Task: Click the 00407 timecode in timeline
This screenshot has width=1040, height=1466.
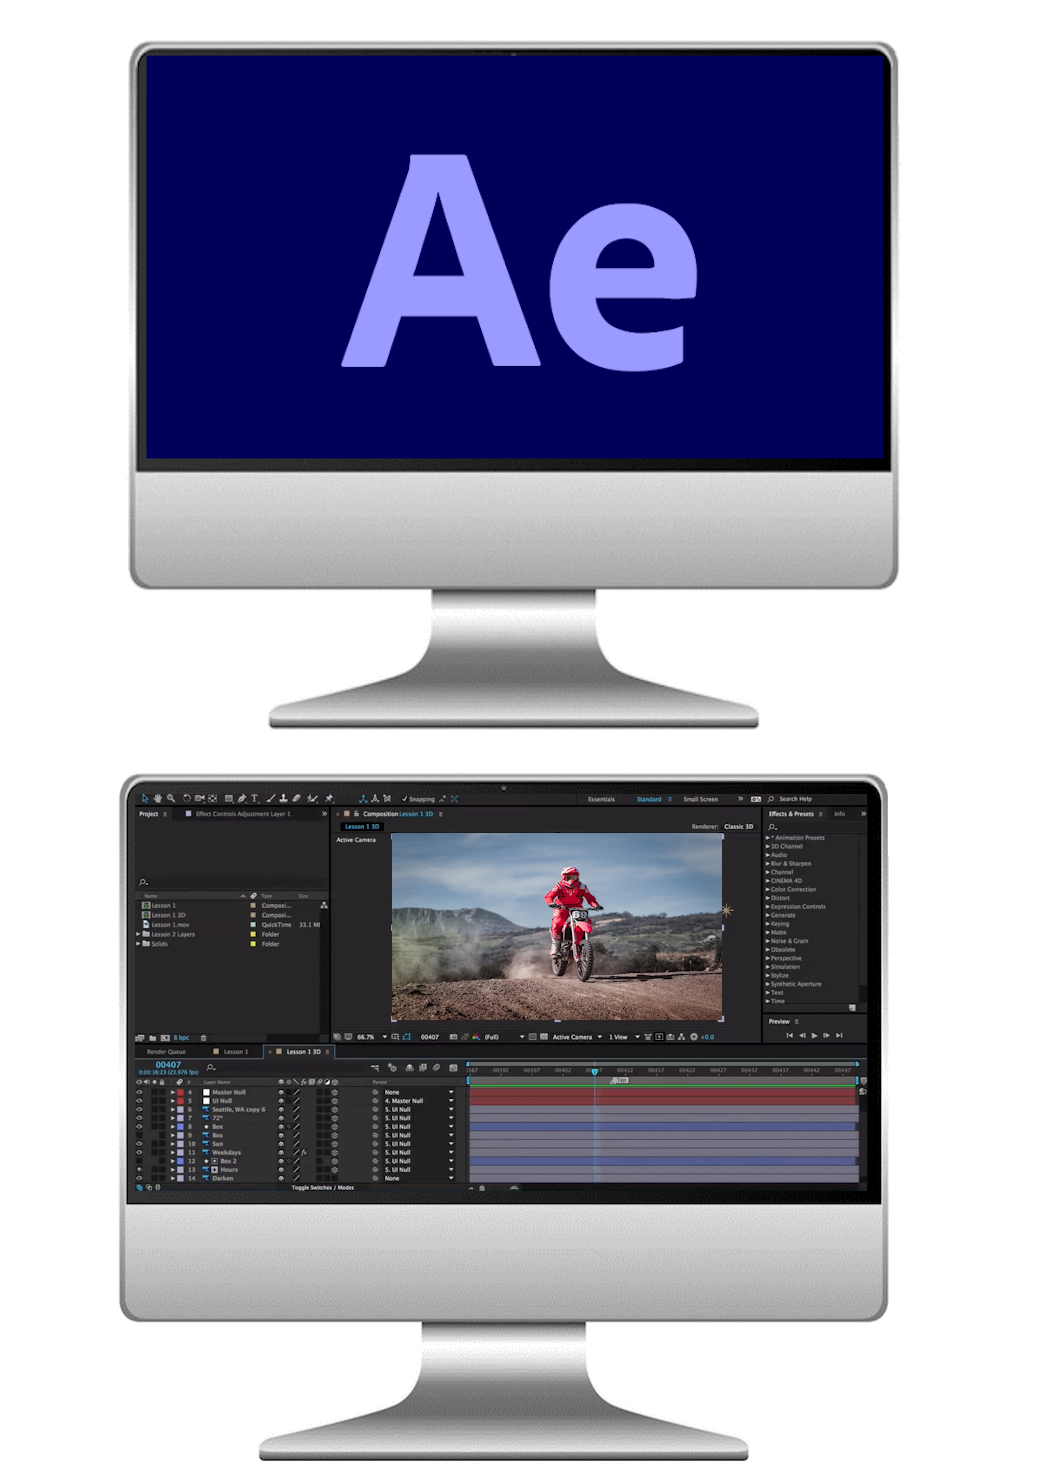Action: coord(168,1065)
